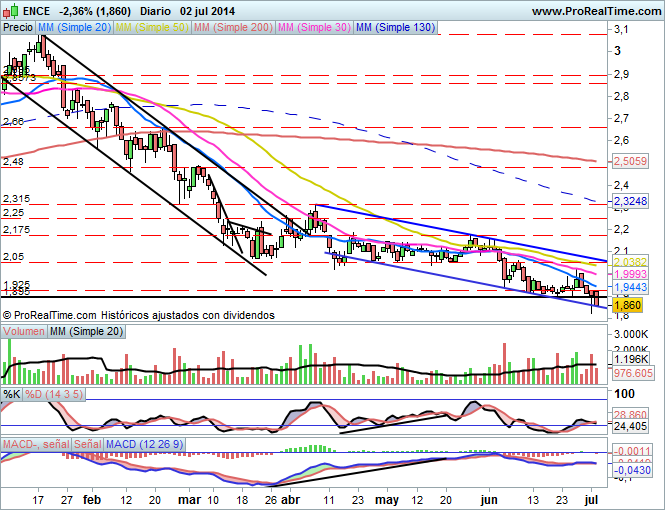The image size is (665, 510).
Task: Click the jun marker on time axis
Action: pyautogui.click(x=489, y=497)
